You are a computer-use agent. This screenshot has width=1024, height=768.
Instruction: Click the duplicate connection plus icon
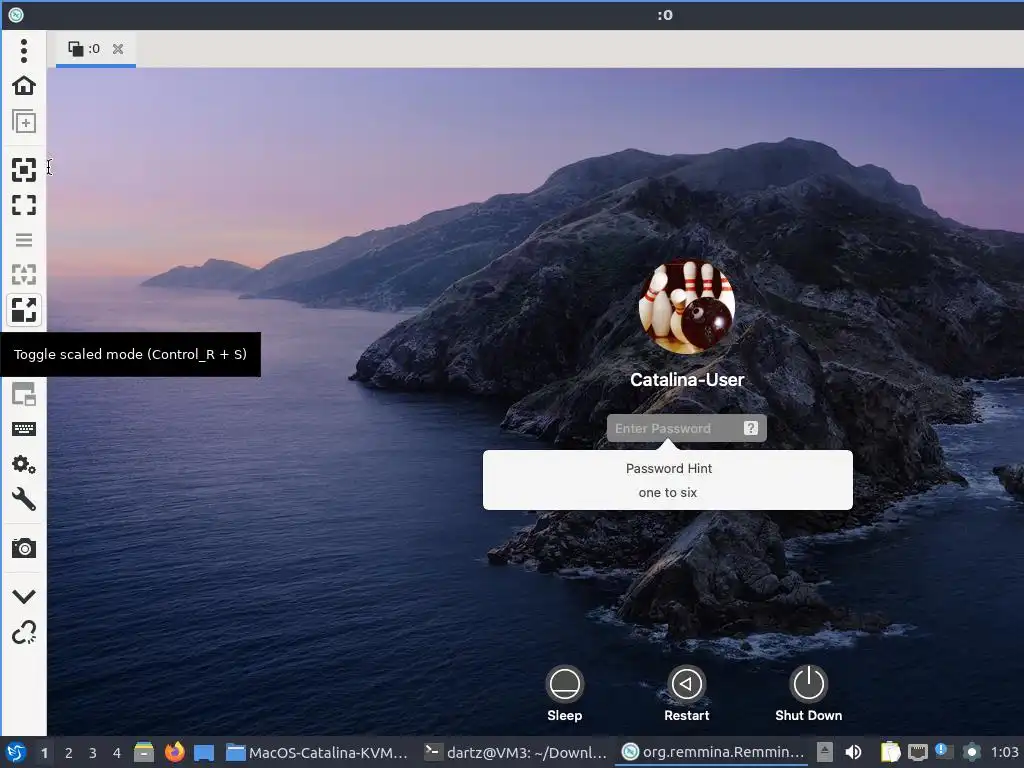(x=24, y=121)
